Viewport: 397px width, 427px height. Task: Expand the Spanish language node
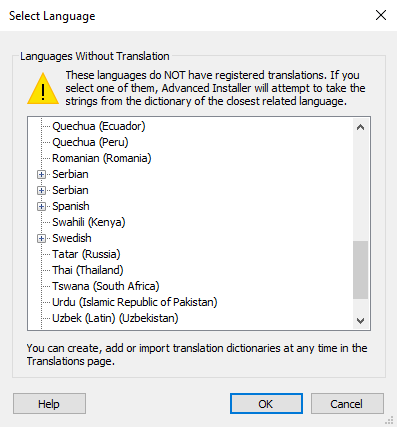tap(41, 206)
